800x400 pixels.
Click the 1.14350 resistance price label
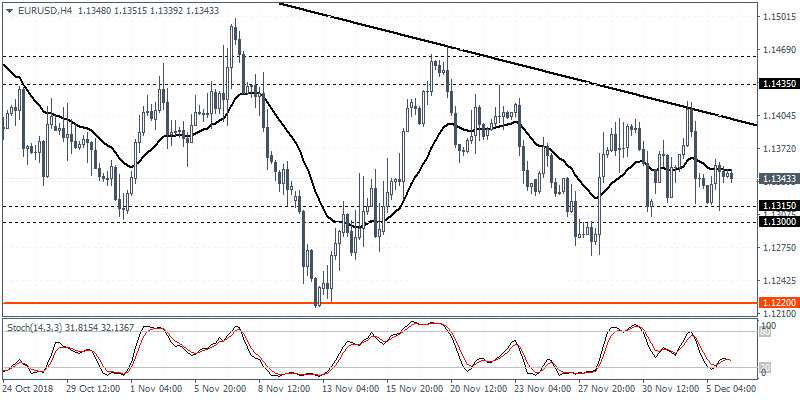tap(778, 84)
